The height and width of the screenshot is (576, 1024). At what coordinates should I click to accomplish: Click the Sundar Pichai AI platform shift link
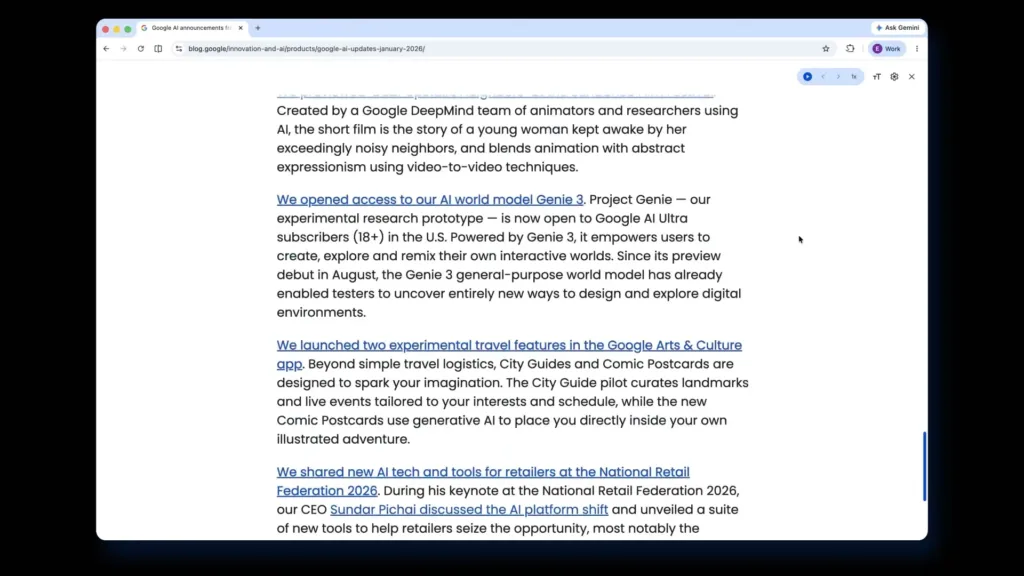point(469,509)
